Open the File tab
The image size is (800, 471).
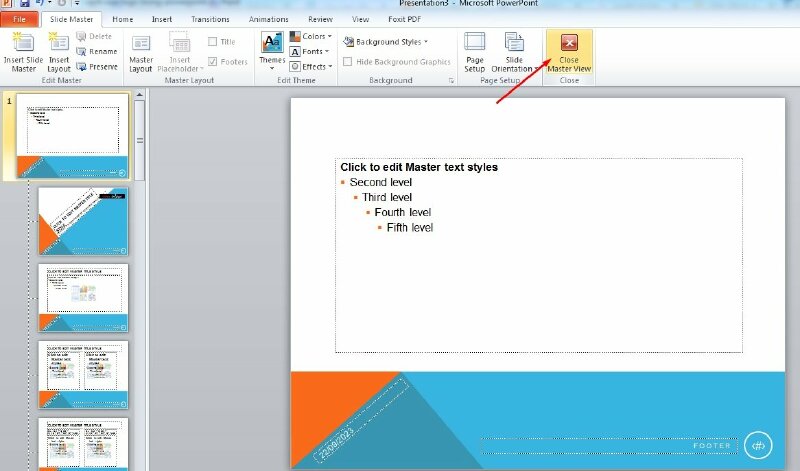pyautogui.click(x=19, y=19)
